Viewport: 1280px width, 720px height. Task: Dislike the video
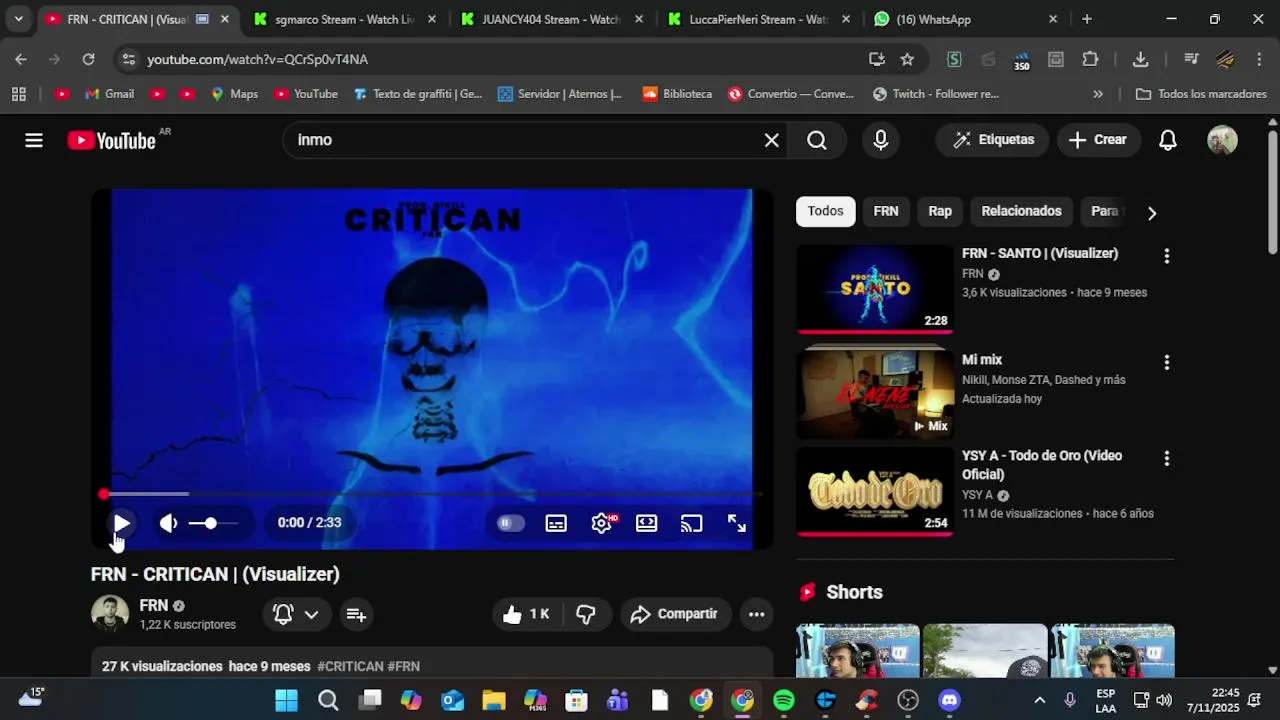(587, 614)
